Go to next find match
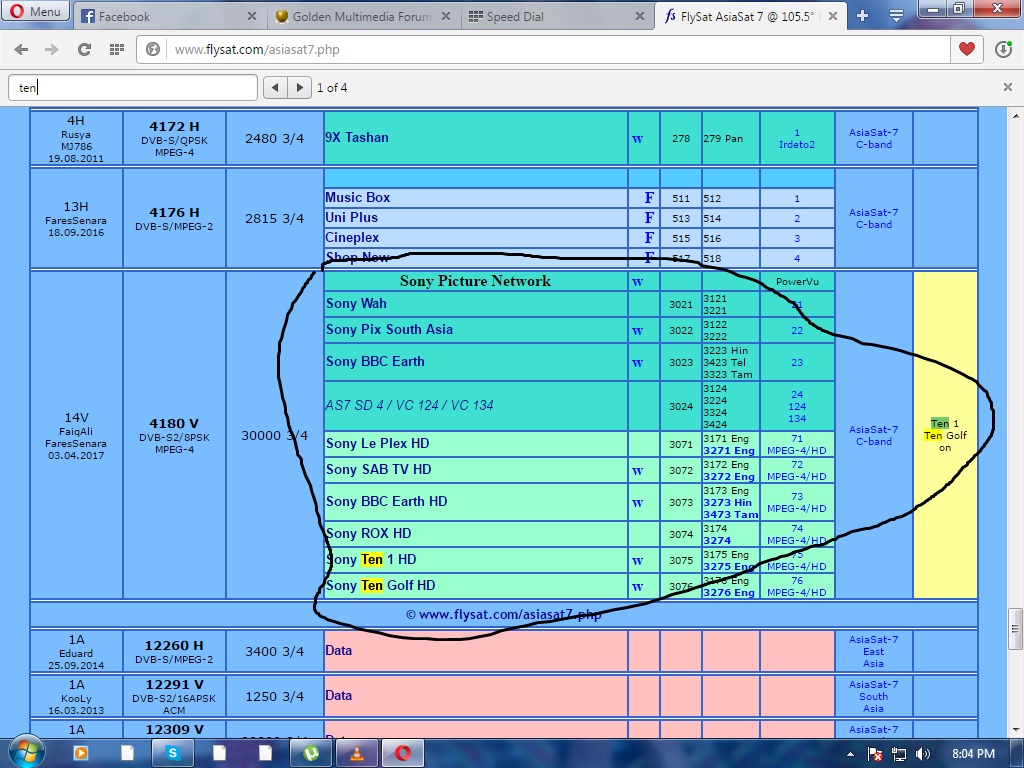The image size is (1024, 768). 299,88
